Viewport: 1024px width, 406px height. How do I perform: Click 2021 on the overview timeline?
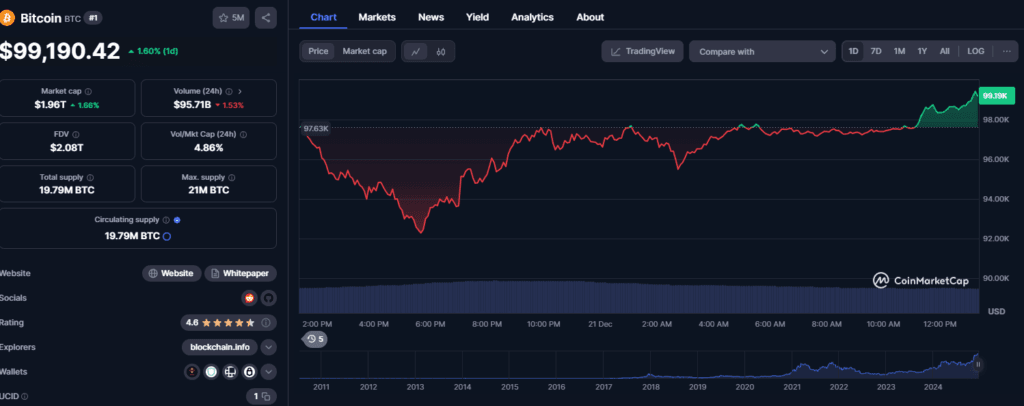point(792,386)
